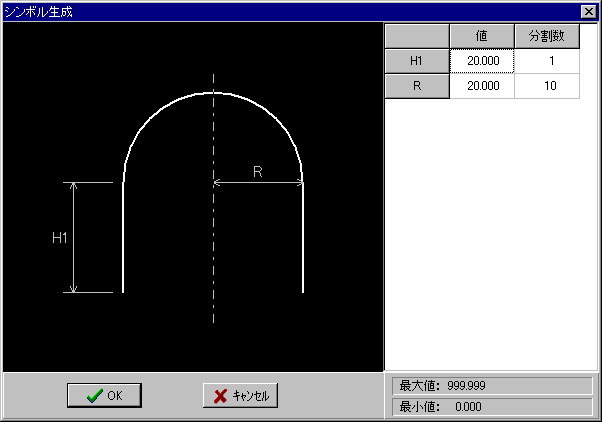Click the 最小値 status field
Image resolution: width=602 pixels, height=422 pixels.
[492, 407]
